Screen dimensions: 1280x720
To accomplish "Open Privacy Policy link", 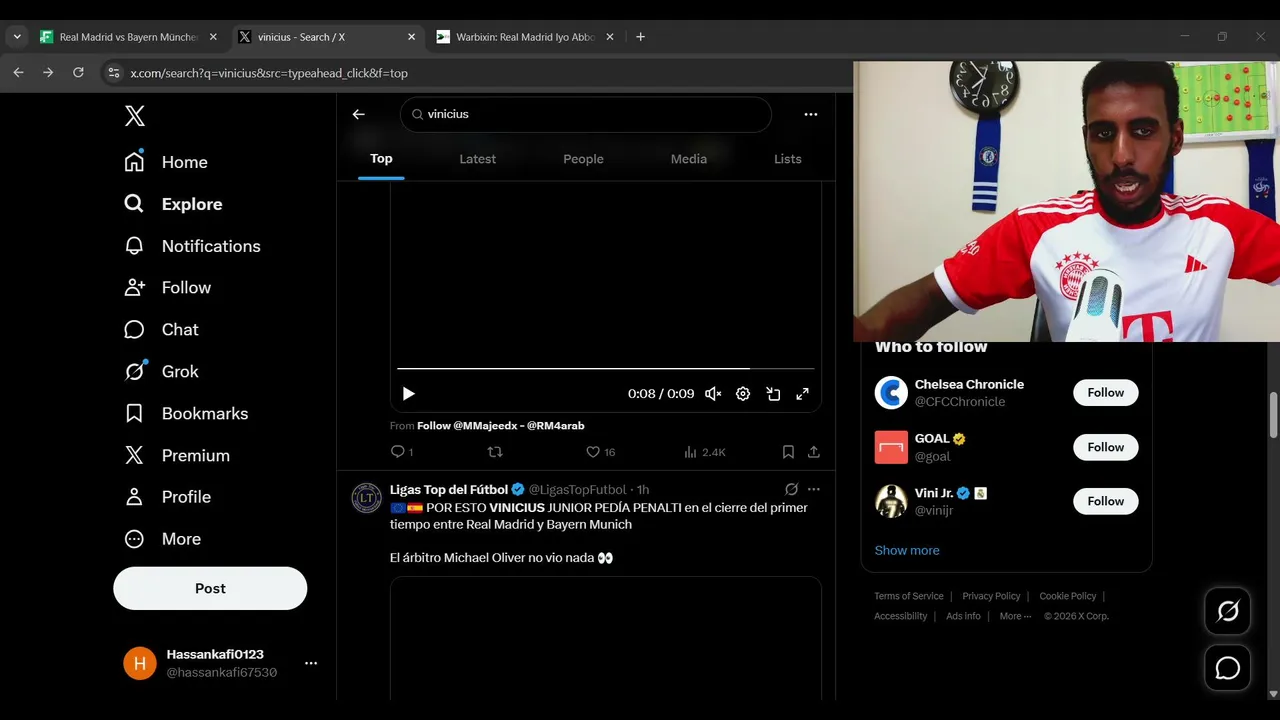I will (x=991, y=596).
